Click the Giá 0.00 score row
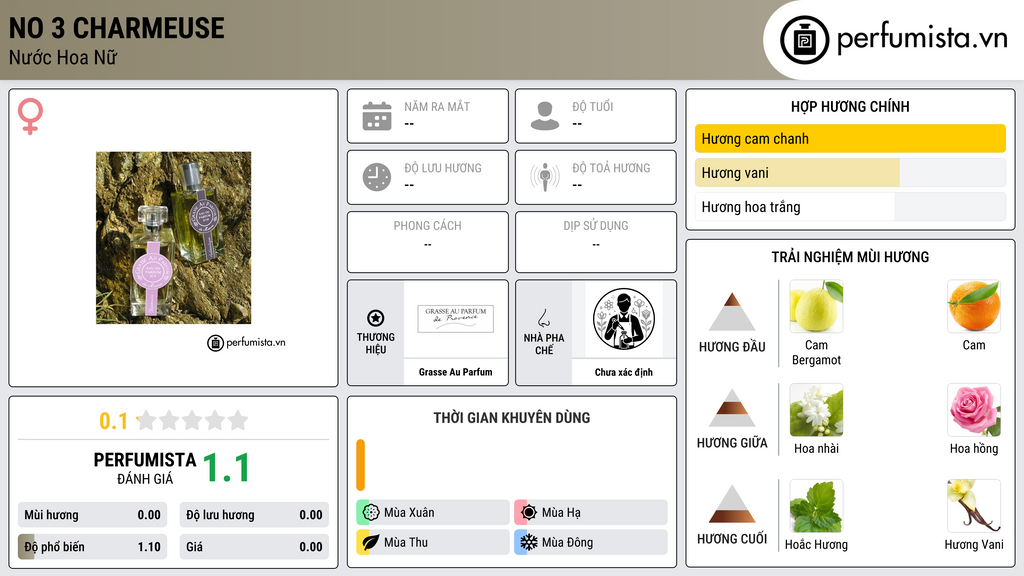Image resolution: width=1024 pixels, height=576 pixels. coord(254,547)
